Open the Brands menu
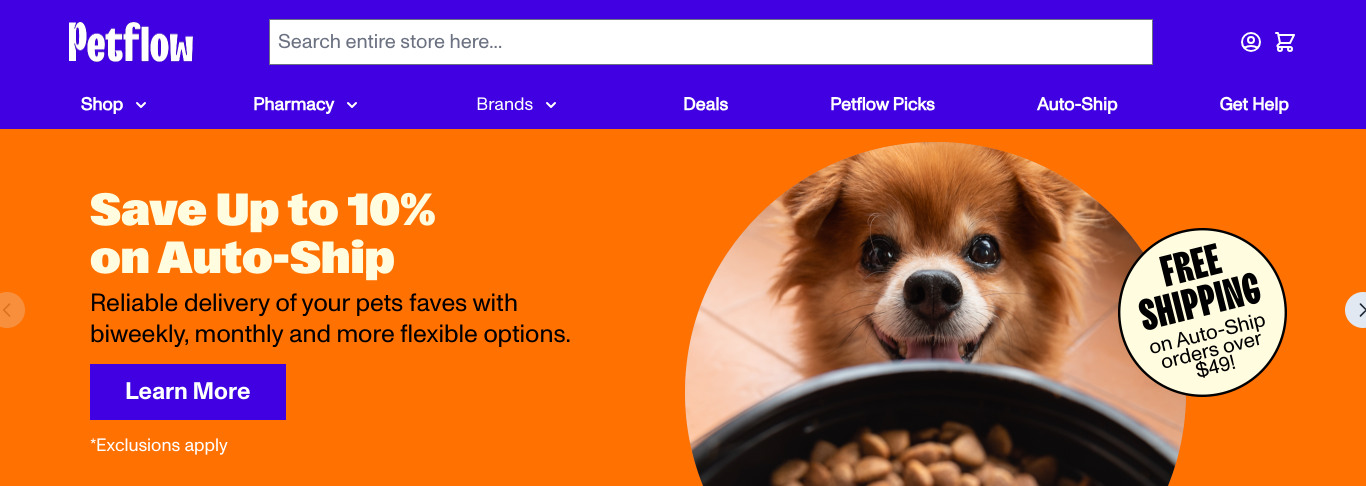Image resolution: width=1366 pixels, height=486 pixels. [x=504, y=104]
